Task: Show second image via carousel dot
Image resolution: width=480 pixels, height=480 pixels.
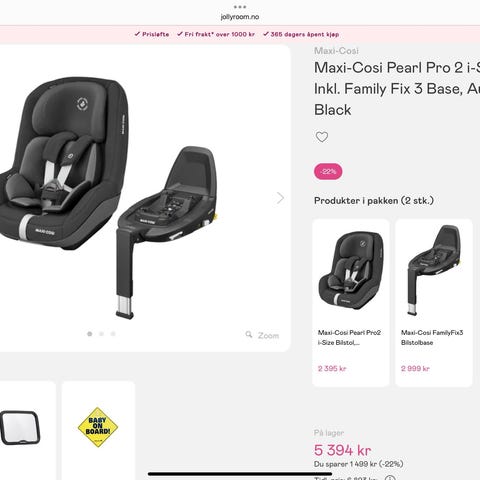Action: [x=101, y=334]
